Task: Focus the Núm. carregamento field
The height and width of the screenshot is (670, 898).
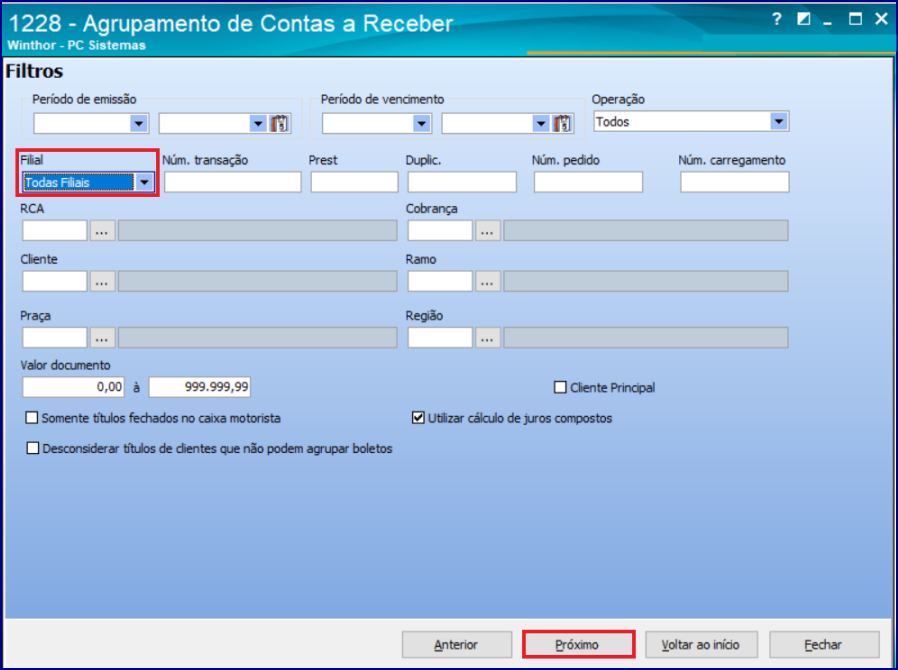Action: (734, 182)
